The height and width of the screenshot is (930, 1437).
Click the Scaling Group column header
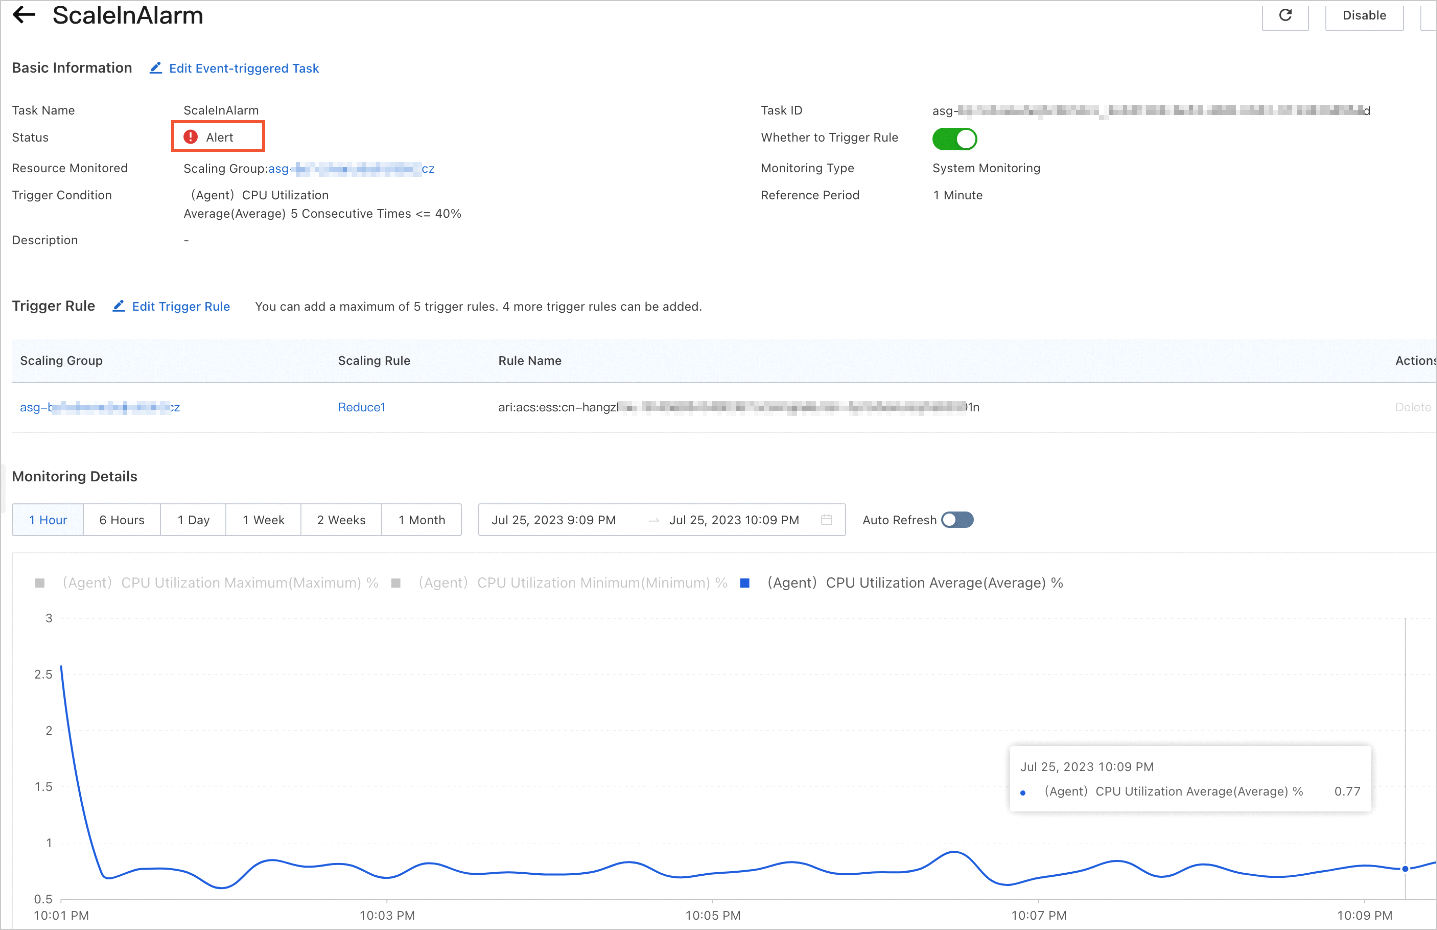click(61, 361)
